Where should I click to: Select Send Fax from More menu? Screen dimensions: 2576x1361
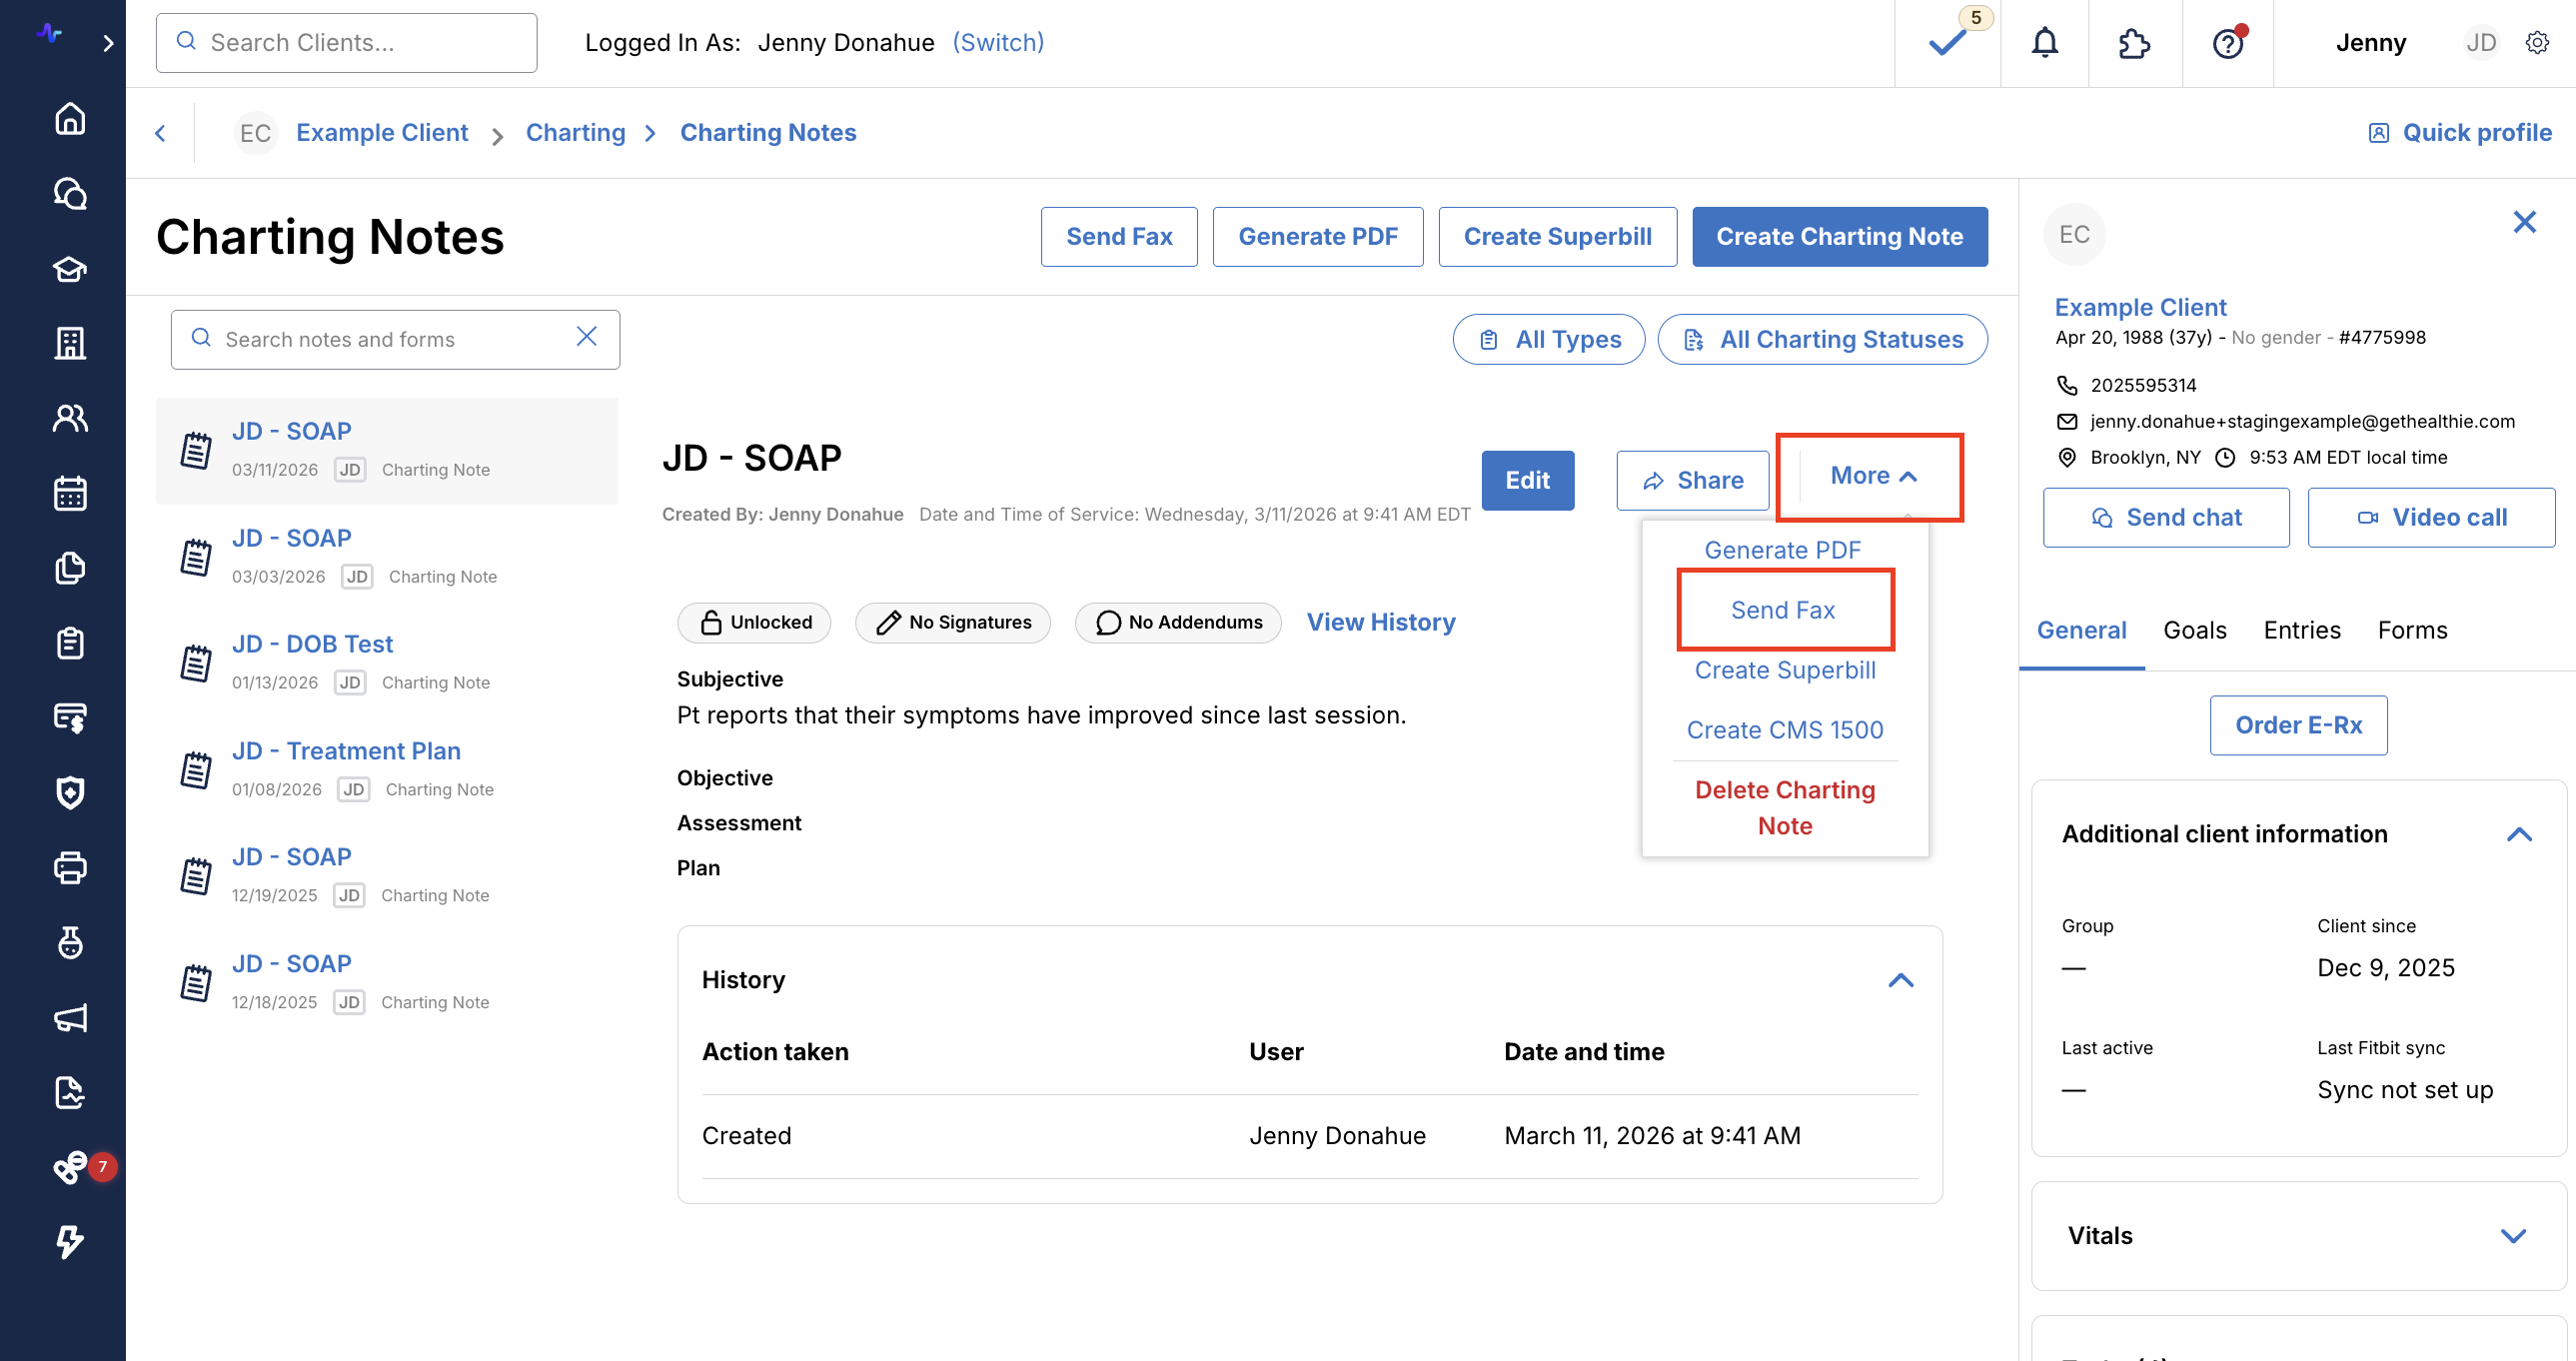[1783, 610]
